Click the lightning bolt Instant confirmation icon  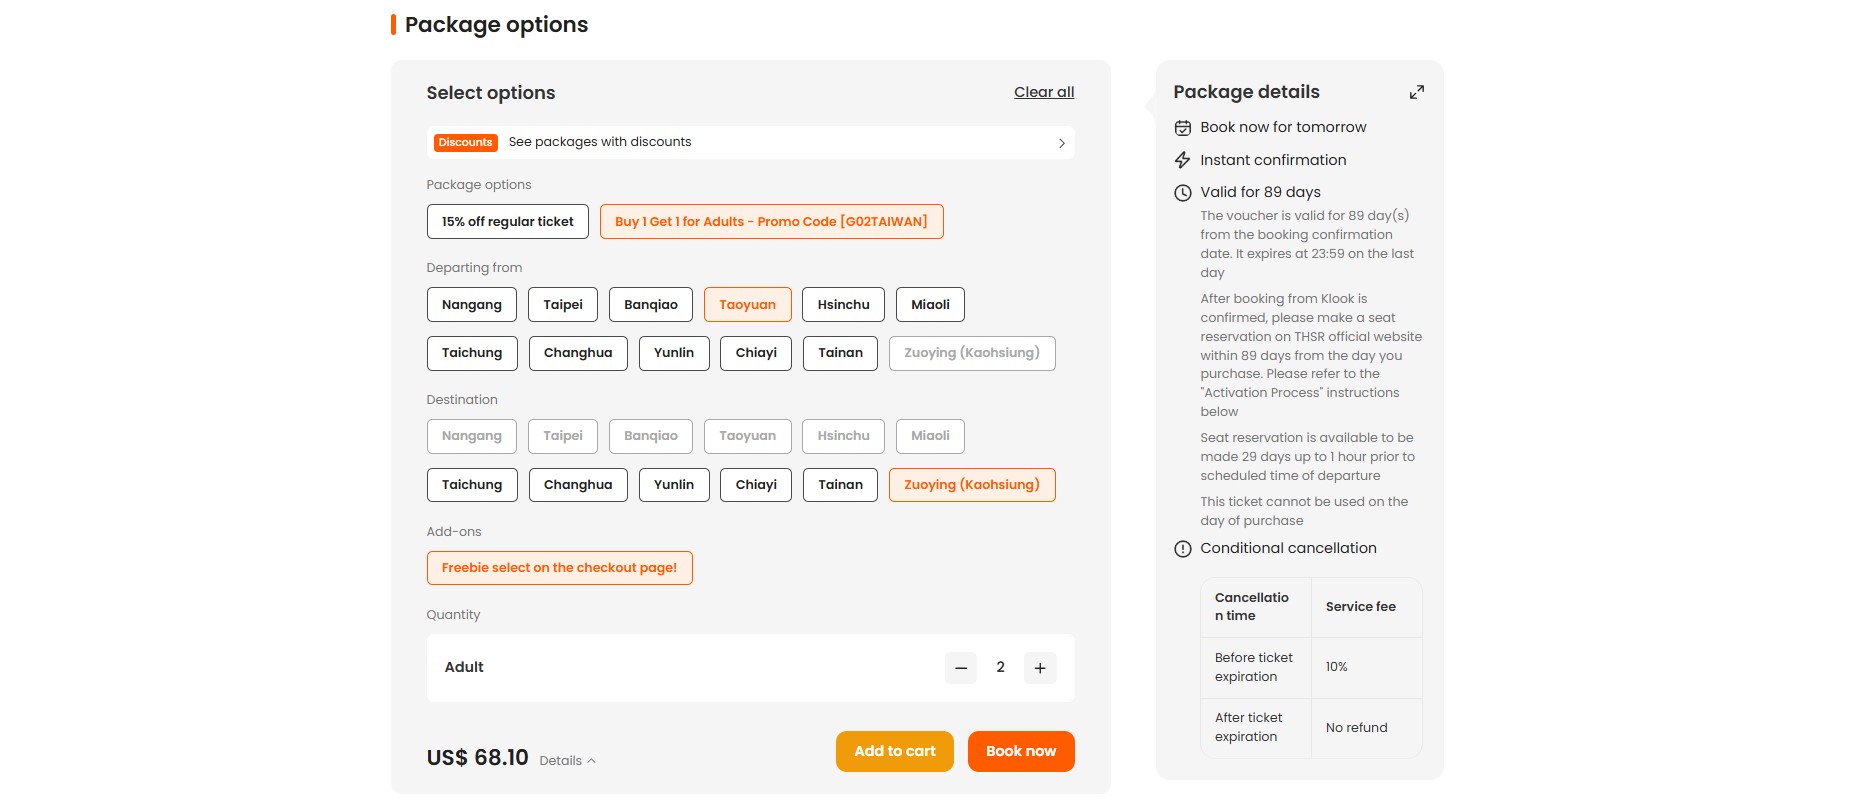1182,160
